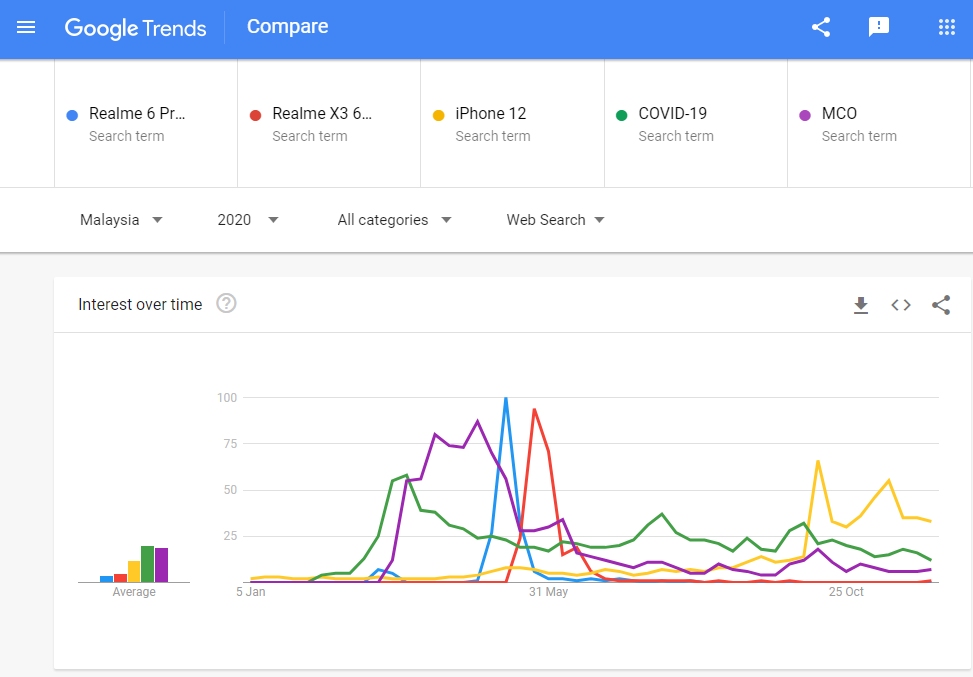Open the Google apps grid
Image resolution: width=973 pixels, height=677 pixels.
pyautogui.click(x=946, y=27)
